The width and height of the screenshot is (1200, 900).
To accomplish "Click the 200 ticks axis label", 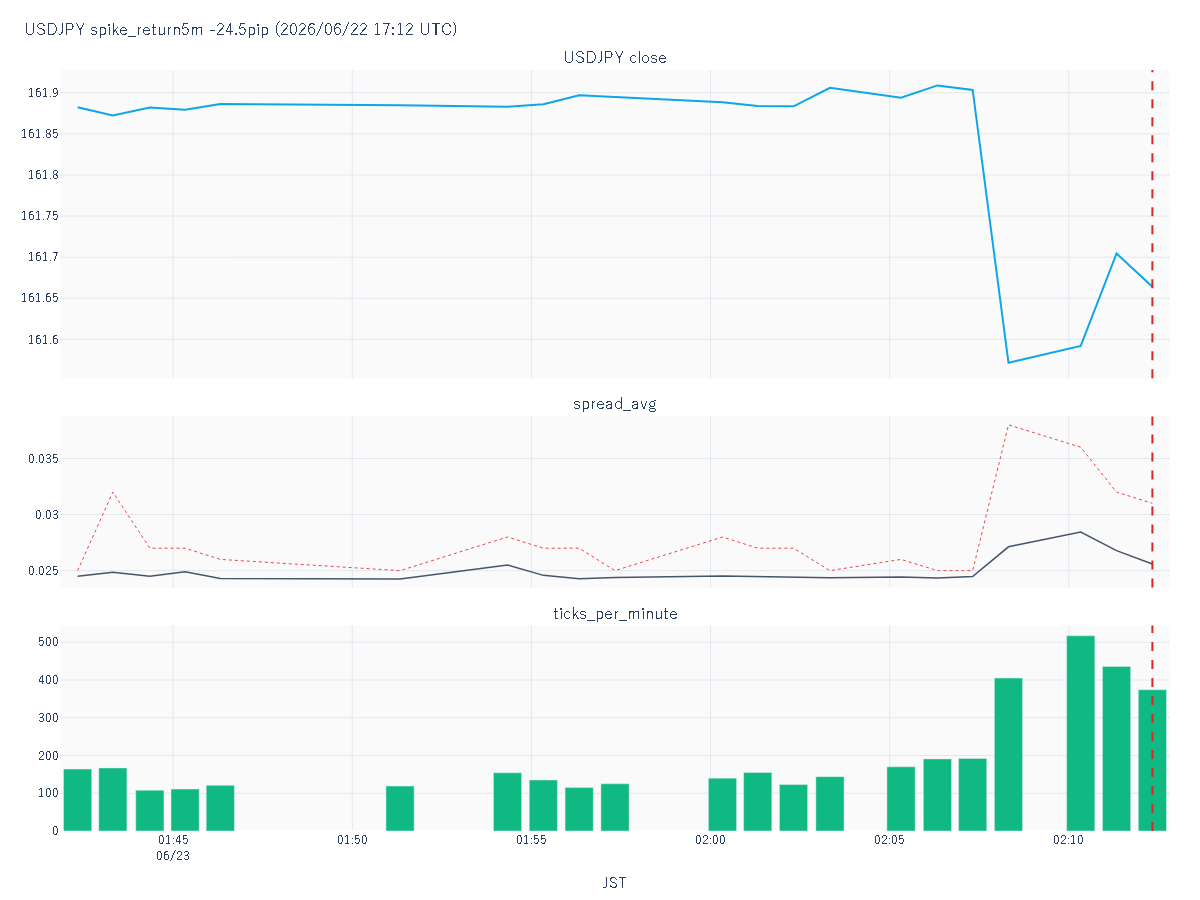I will 47,755.
